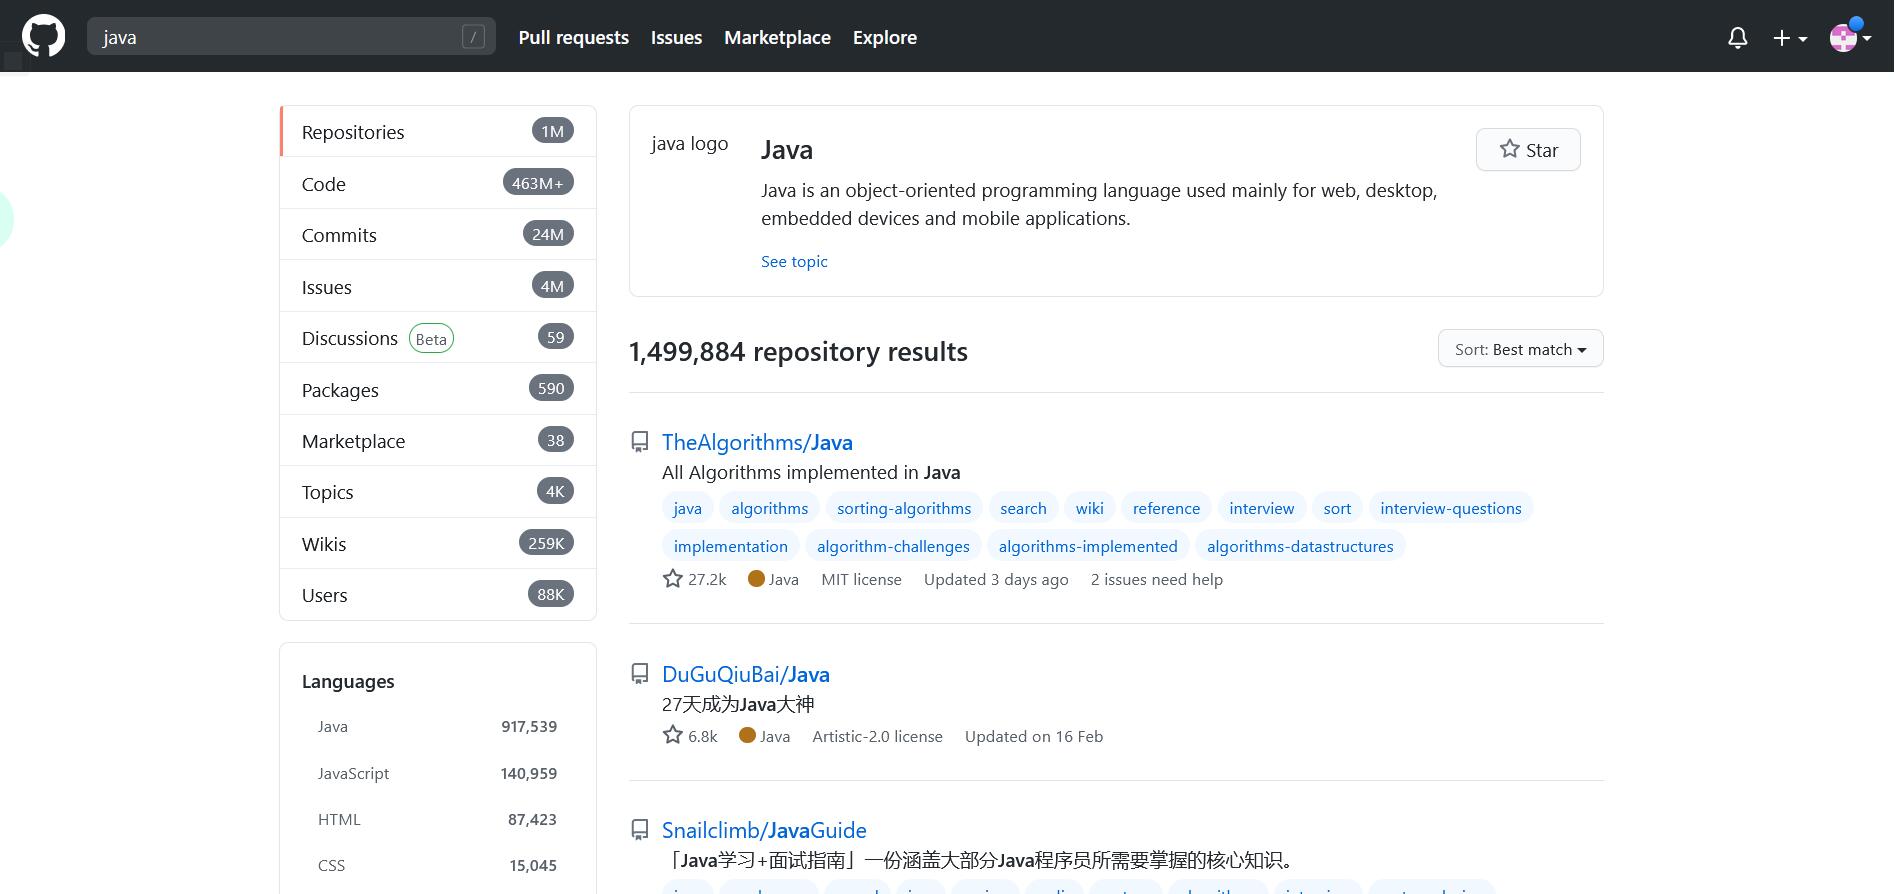Select the Topics search category

(x=438, y=491)
